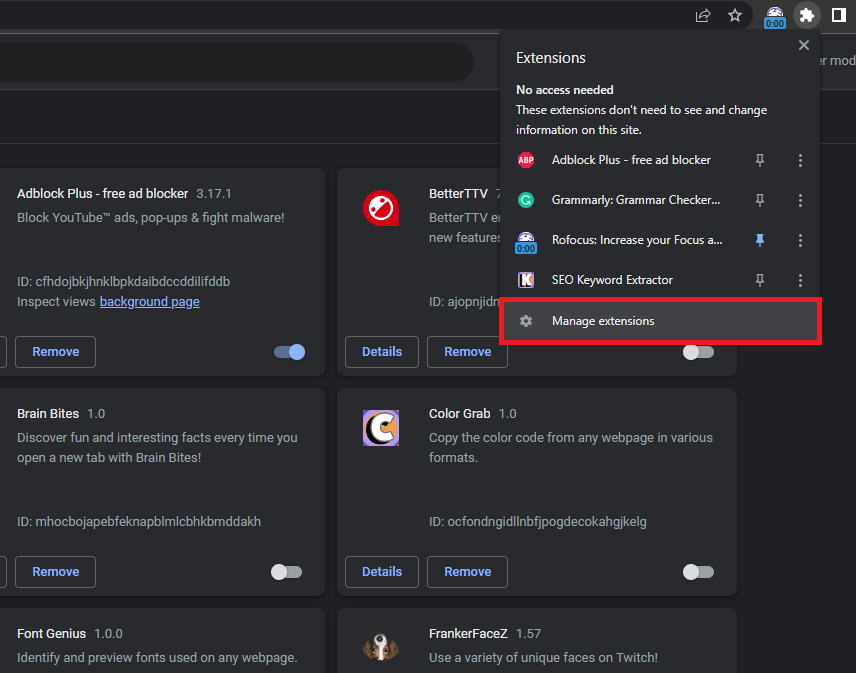
Task: Enable the Brain Bites extension toggle
Action: 287,572
